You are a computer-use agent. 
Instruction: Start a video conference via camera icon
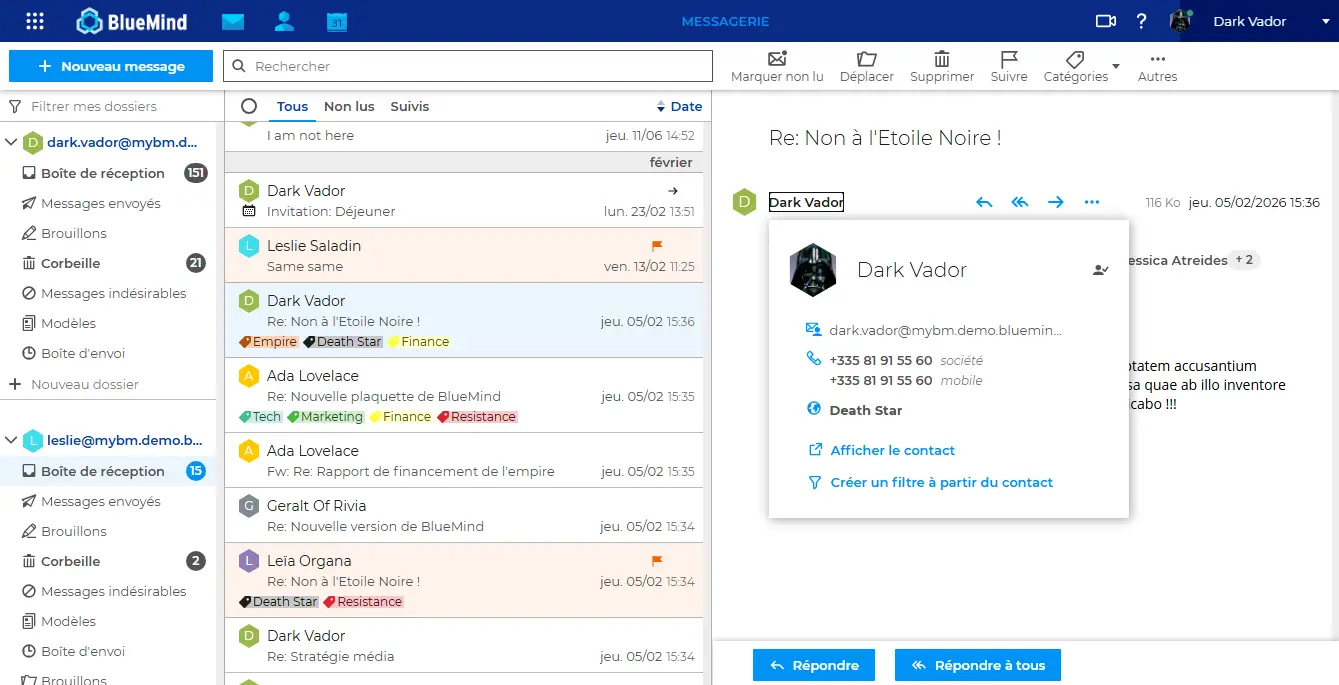click(1105, 21)
